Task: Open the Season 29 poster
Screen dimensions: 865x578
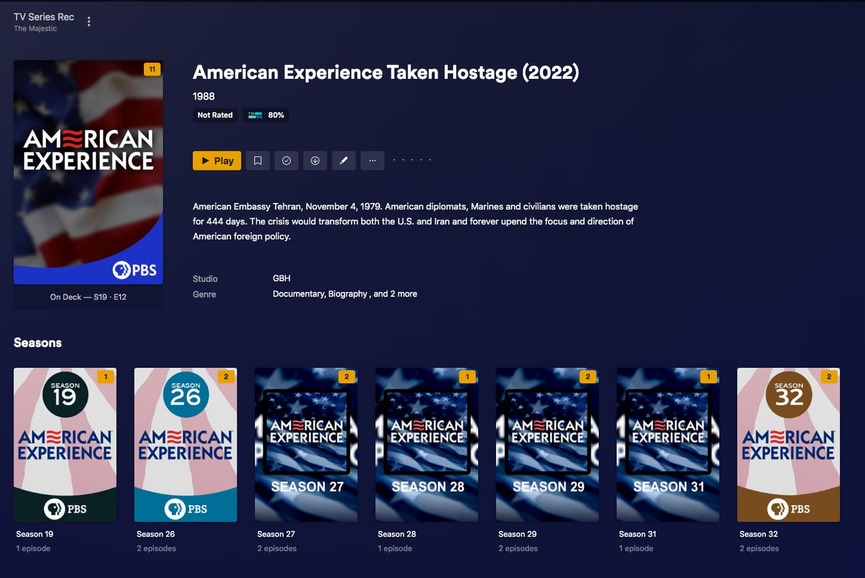Action: click(547, 445)
